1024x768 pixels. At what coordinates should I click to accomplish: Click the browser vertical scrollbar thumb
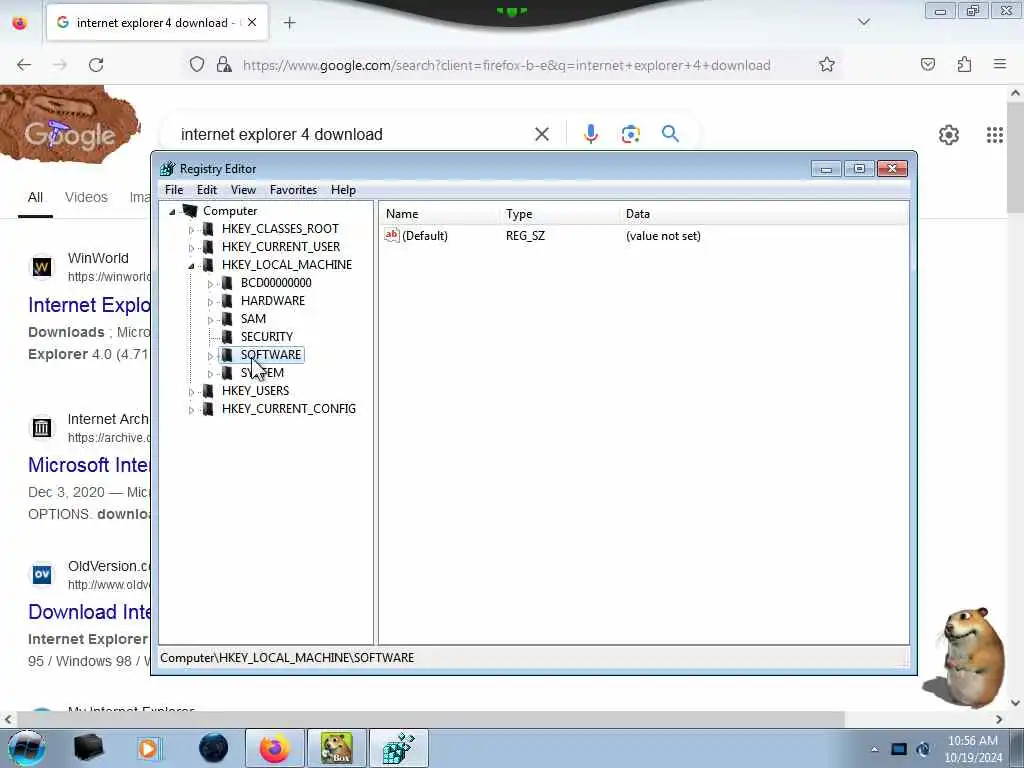click(1016, 157)
